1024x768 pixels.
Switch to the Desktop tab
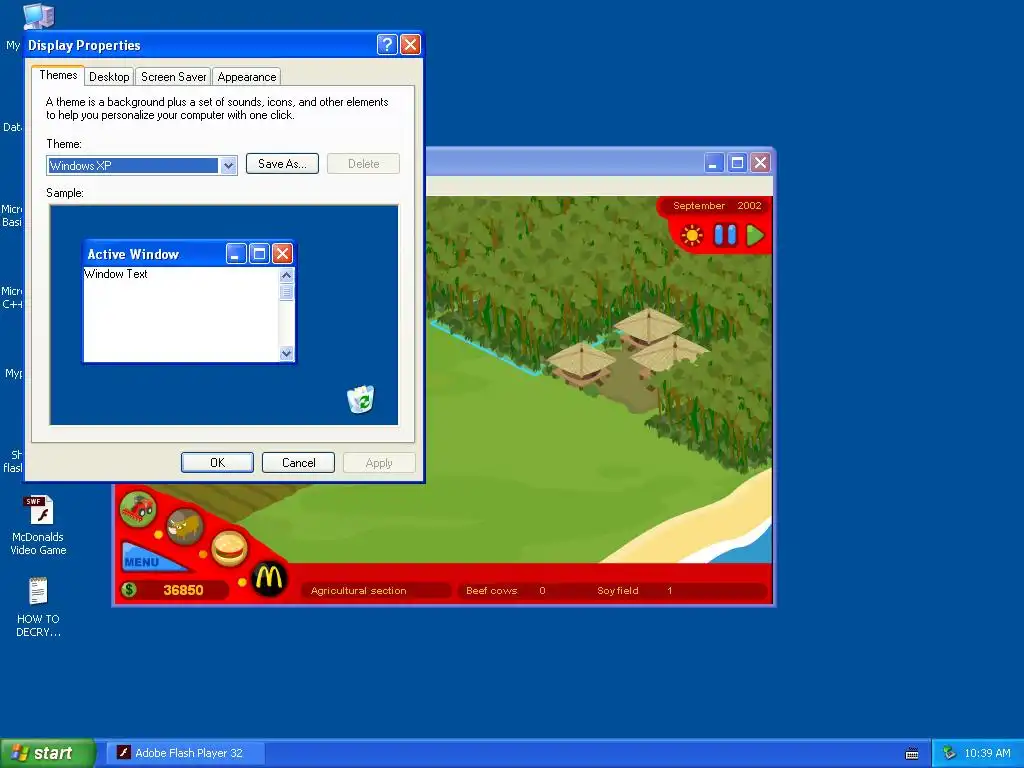click(x=109, y=76)
